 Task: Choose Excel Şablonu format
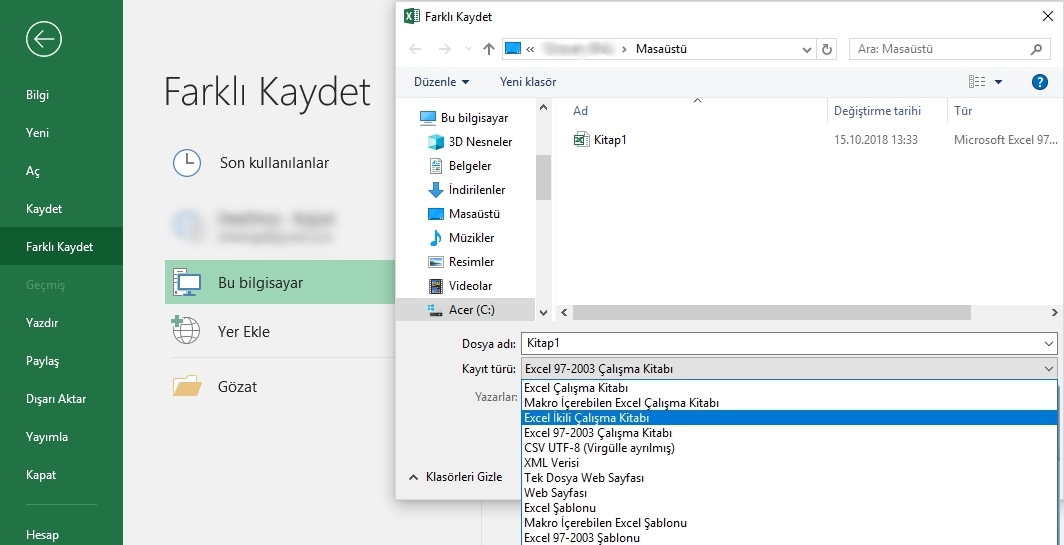click(x=789, y=508)
